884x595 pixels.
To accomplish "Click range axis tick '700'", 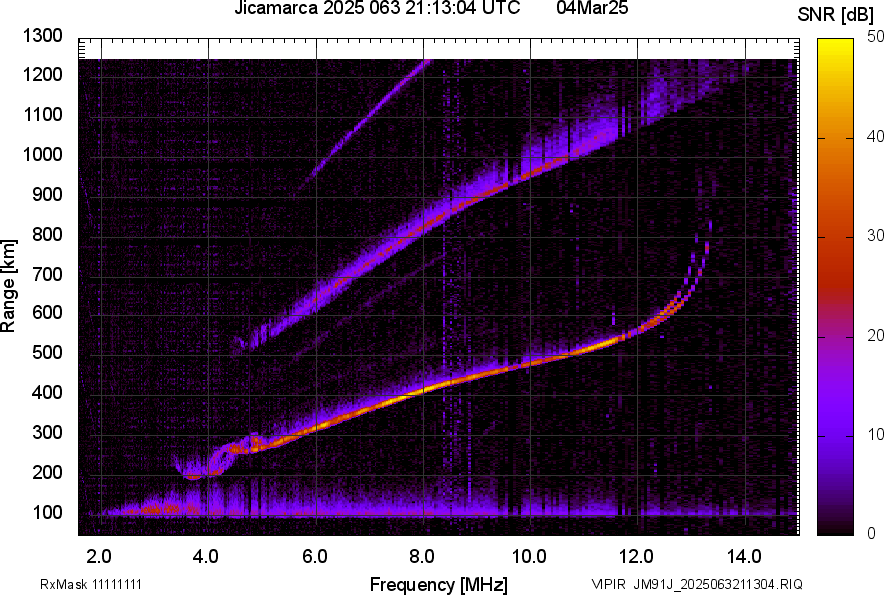I will (47, 274).
